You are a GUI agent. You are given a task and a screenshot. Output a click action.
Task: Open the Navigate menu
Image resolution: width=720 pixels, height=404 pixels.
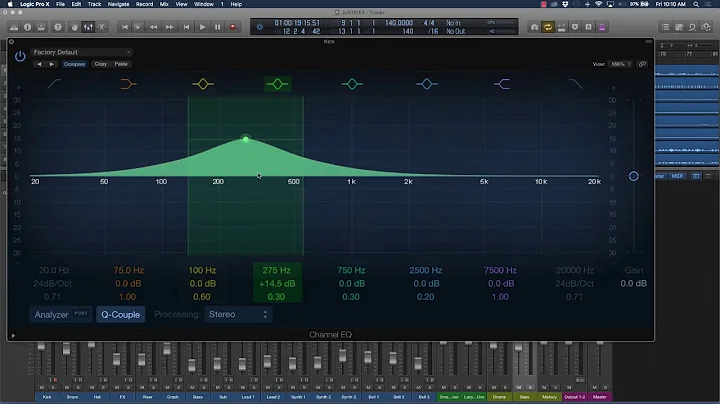[x=118, y=4]
